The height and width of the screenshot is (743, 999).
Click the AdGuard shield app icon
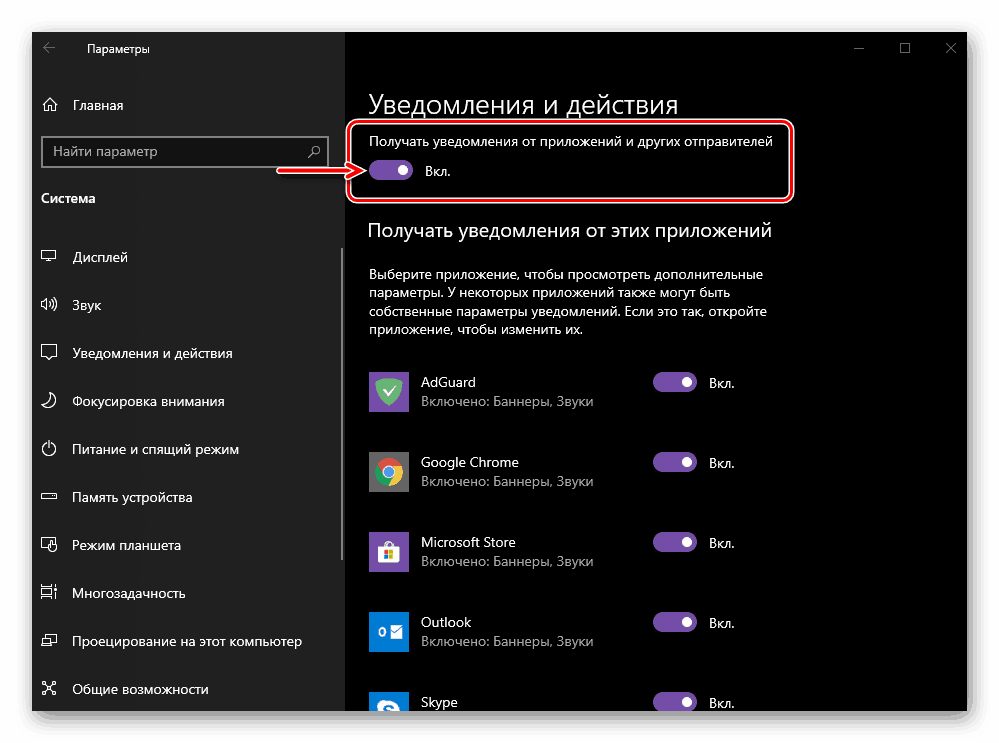tap(389, 392)
